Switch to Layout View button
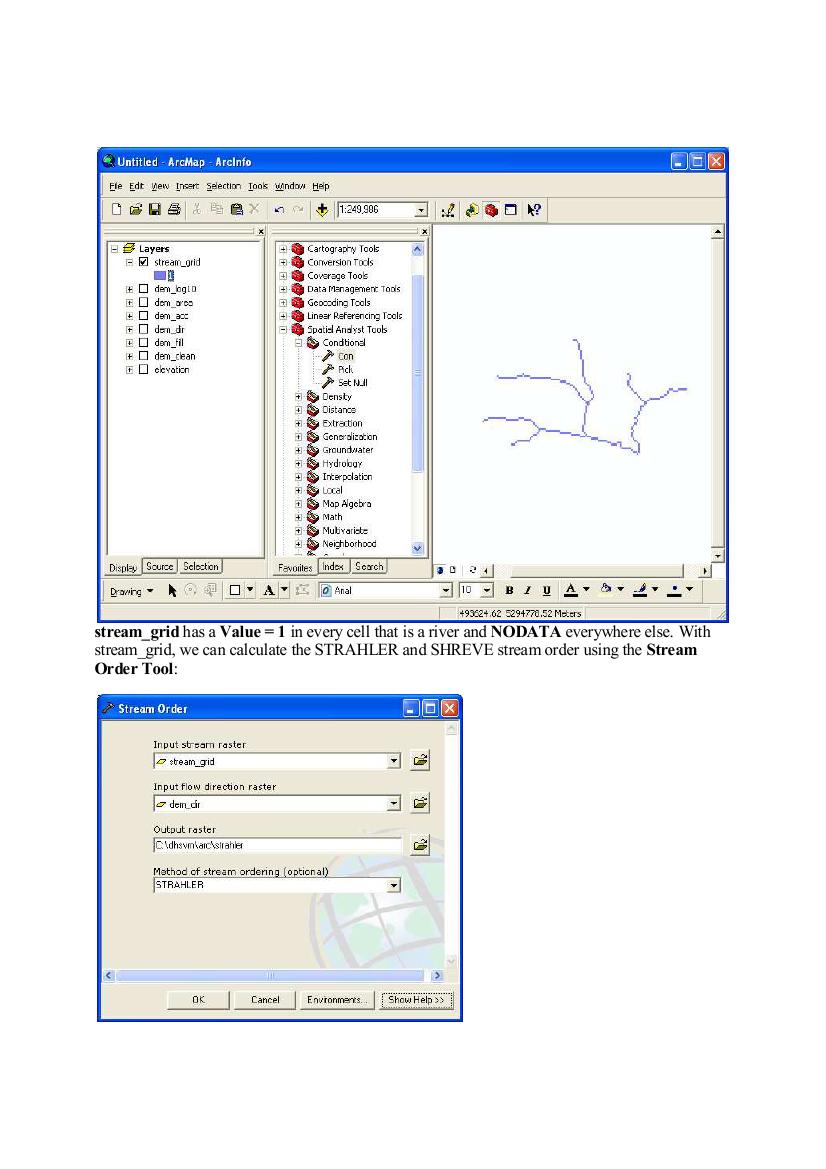Image resolution: width=826 pixels, height=1169 pixels. [x=453, y=570]
